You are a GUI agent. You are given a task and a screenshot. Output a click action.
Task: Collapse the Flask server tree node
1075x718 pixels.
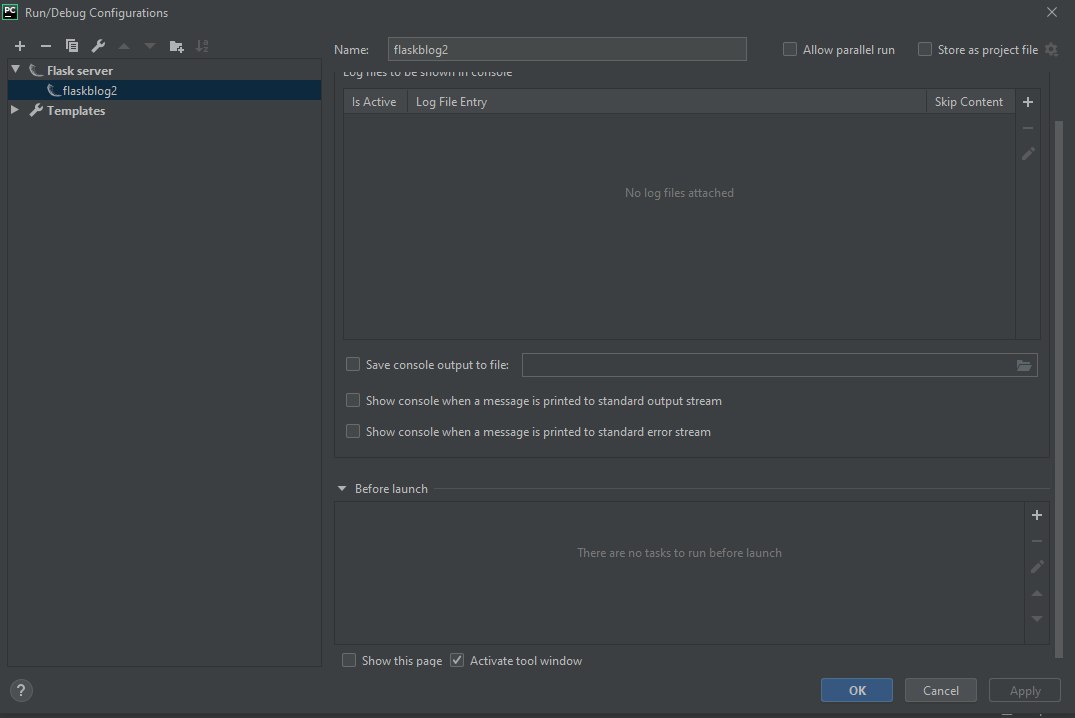[x=16, y=70]
